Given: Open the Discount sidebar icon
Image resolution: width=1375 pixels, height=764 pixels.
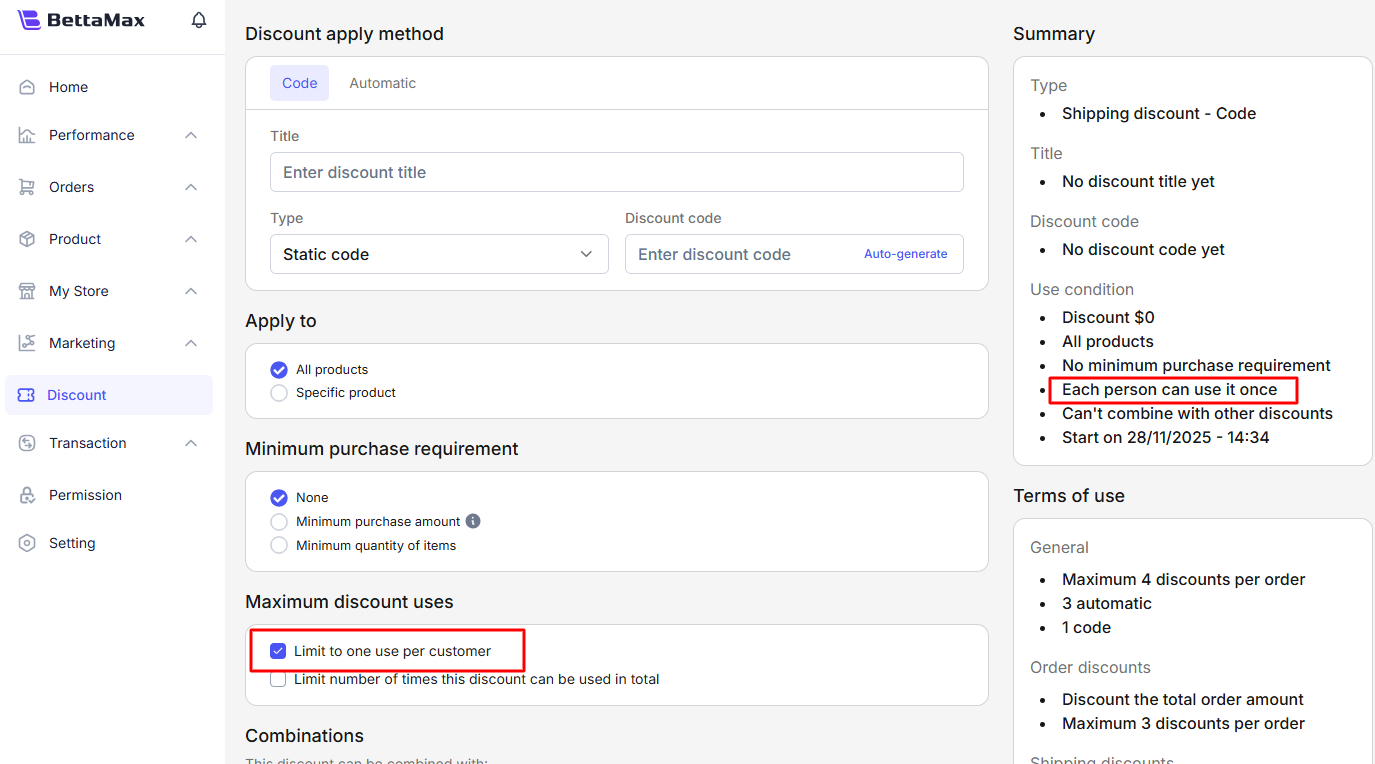Looking at the screenshot, I should [26, 395].
